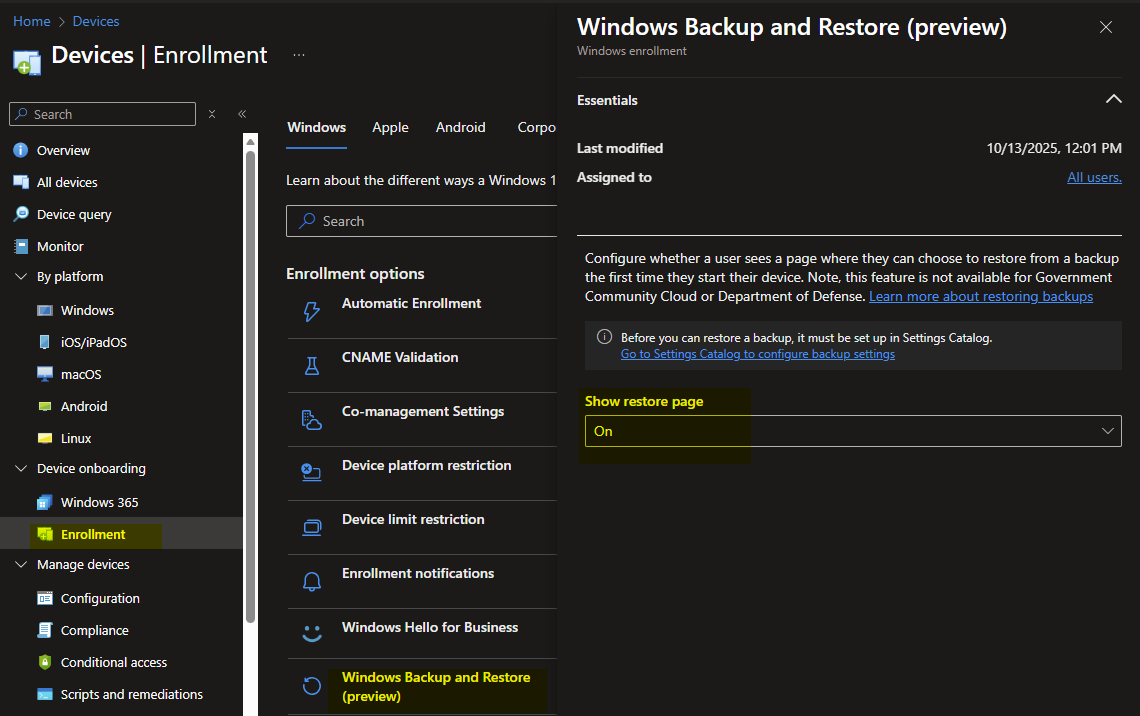The image size is (1140, 716).
Task: Collapse the Manage devices group
Action: pos(21,565)
